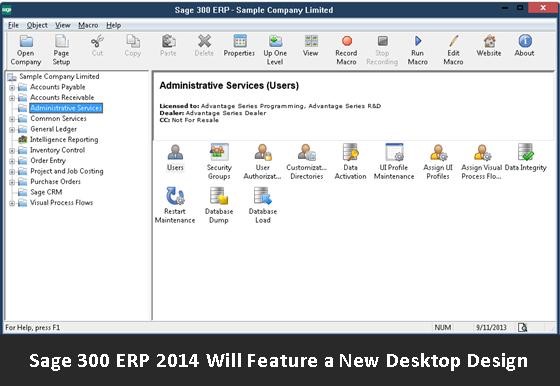
Task: Select Visual Process Flows in tree
Action: coord(61,203)
